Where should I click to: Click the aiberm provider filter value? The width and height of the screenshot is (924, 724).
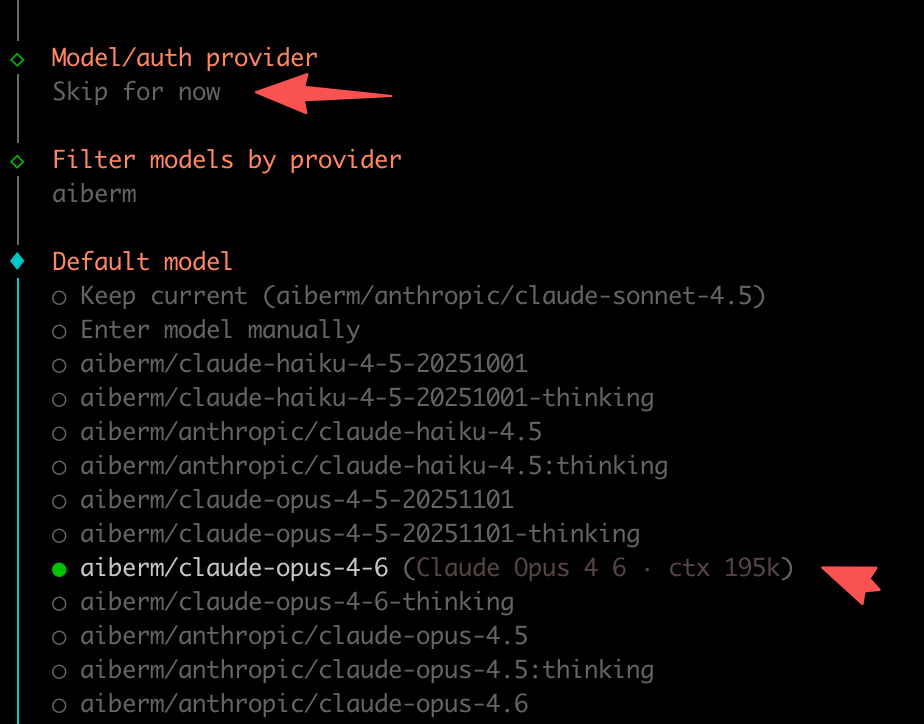94,194
